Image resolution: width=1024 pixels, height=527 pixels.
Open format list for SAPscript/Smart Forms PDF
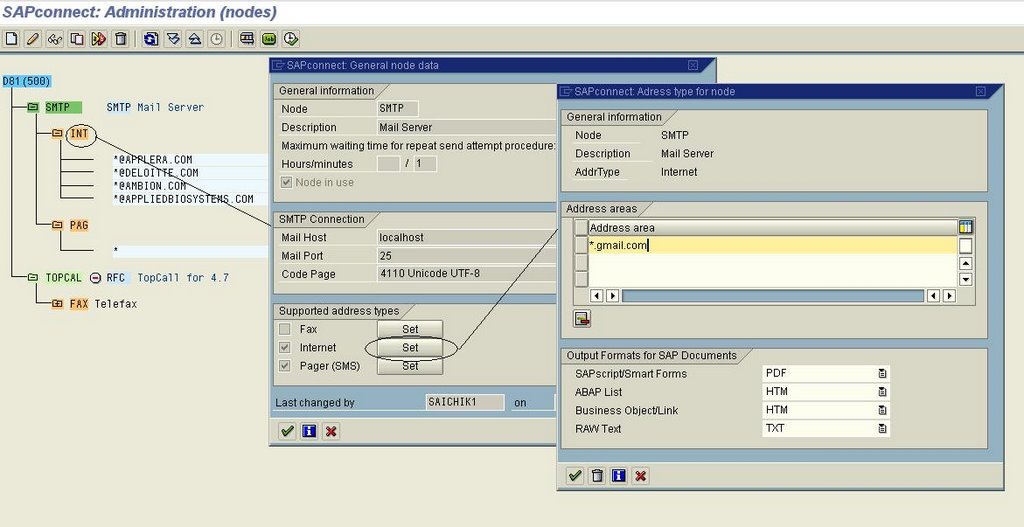(882, 374)
